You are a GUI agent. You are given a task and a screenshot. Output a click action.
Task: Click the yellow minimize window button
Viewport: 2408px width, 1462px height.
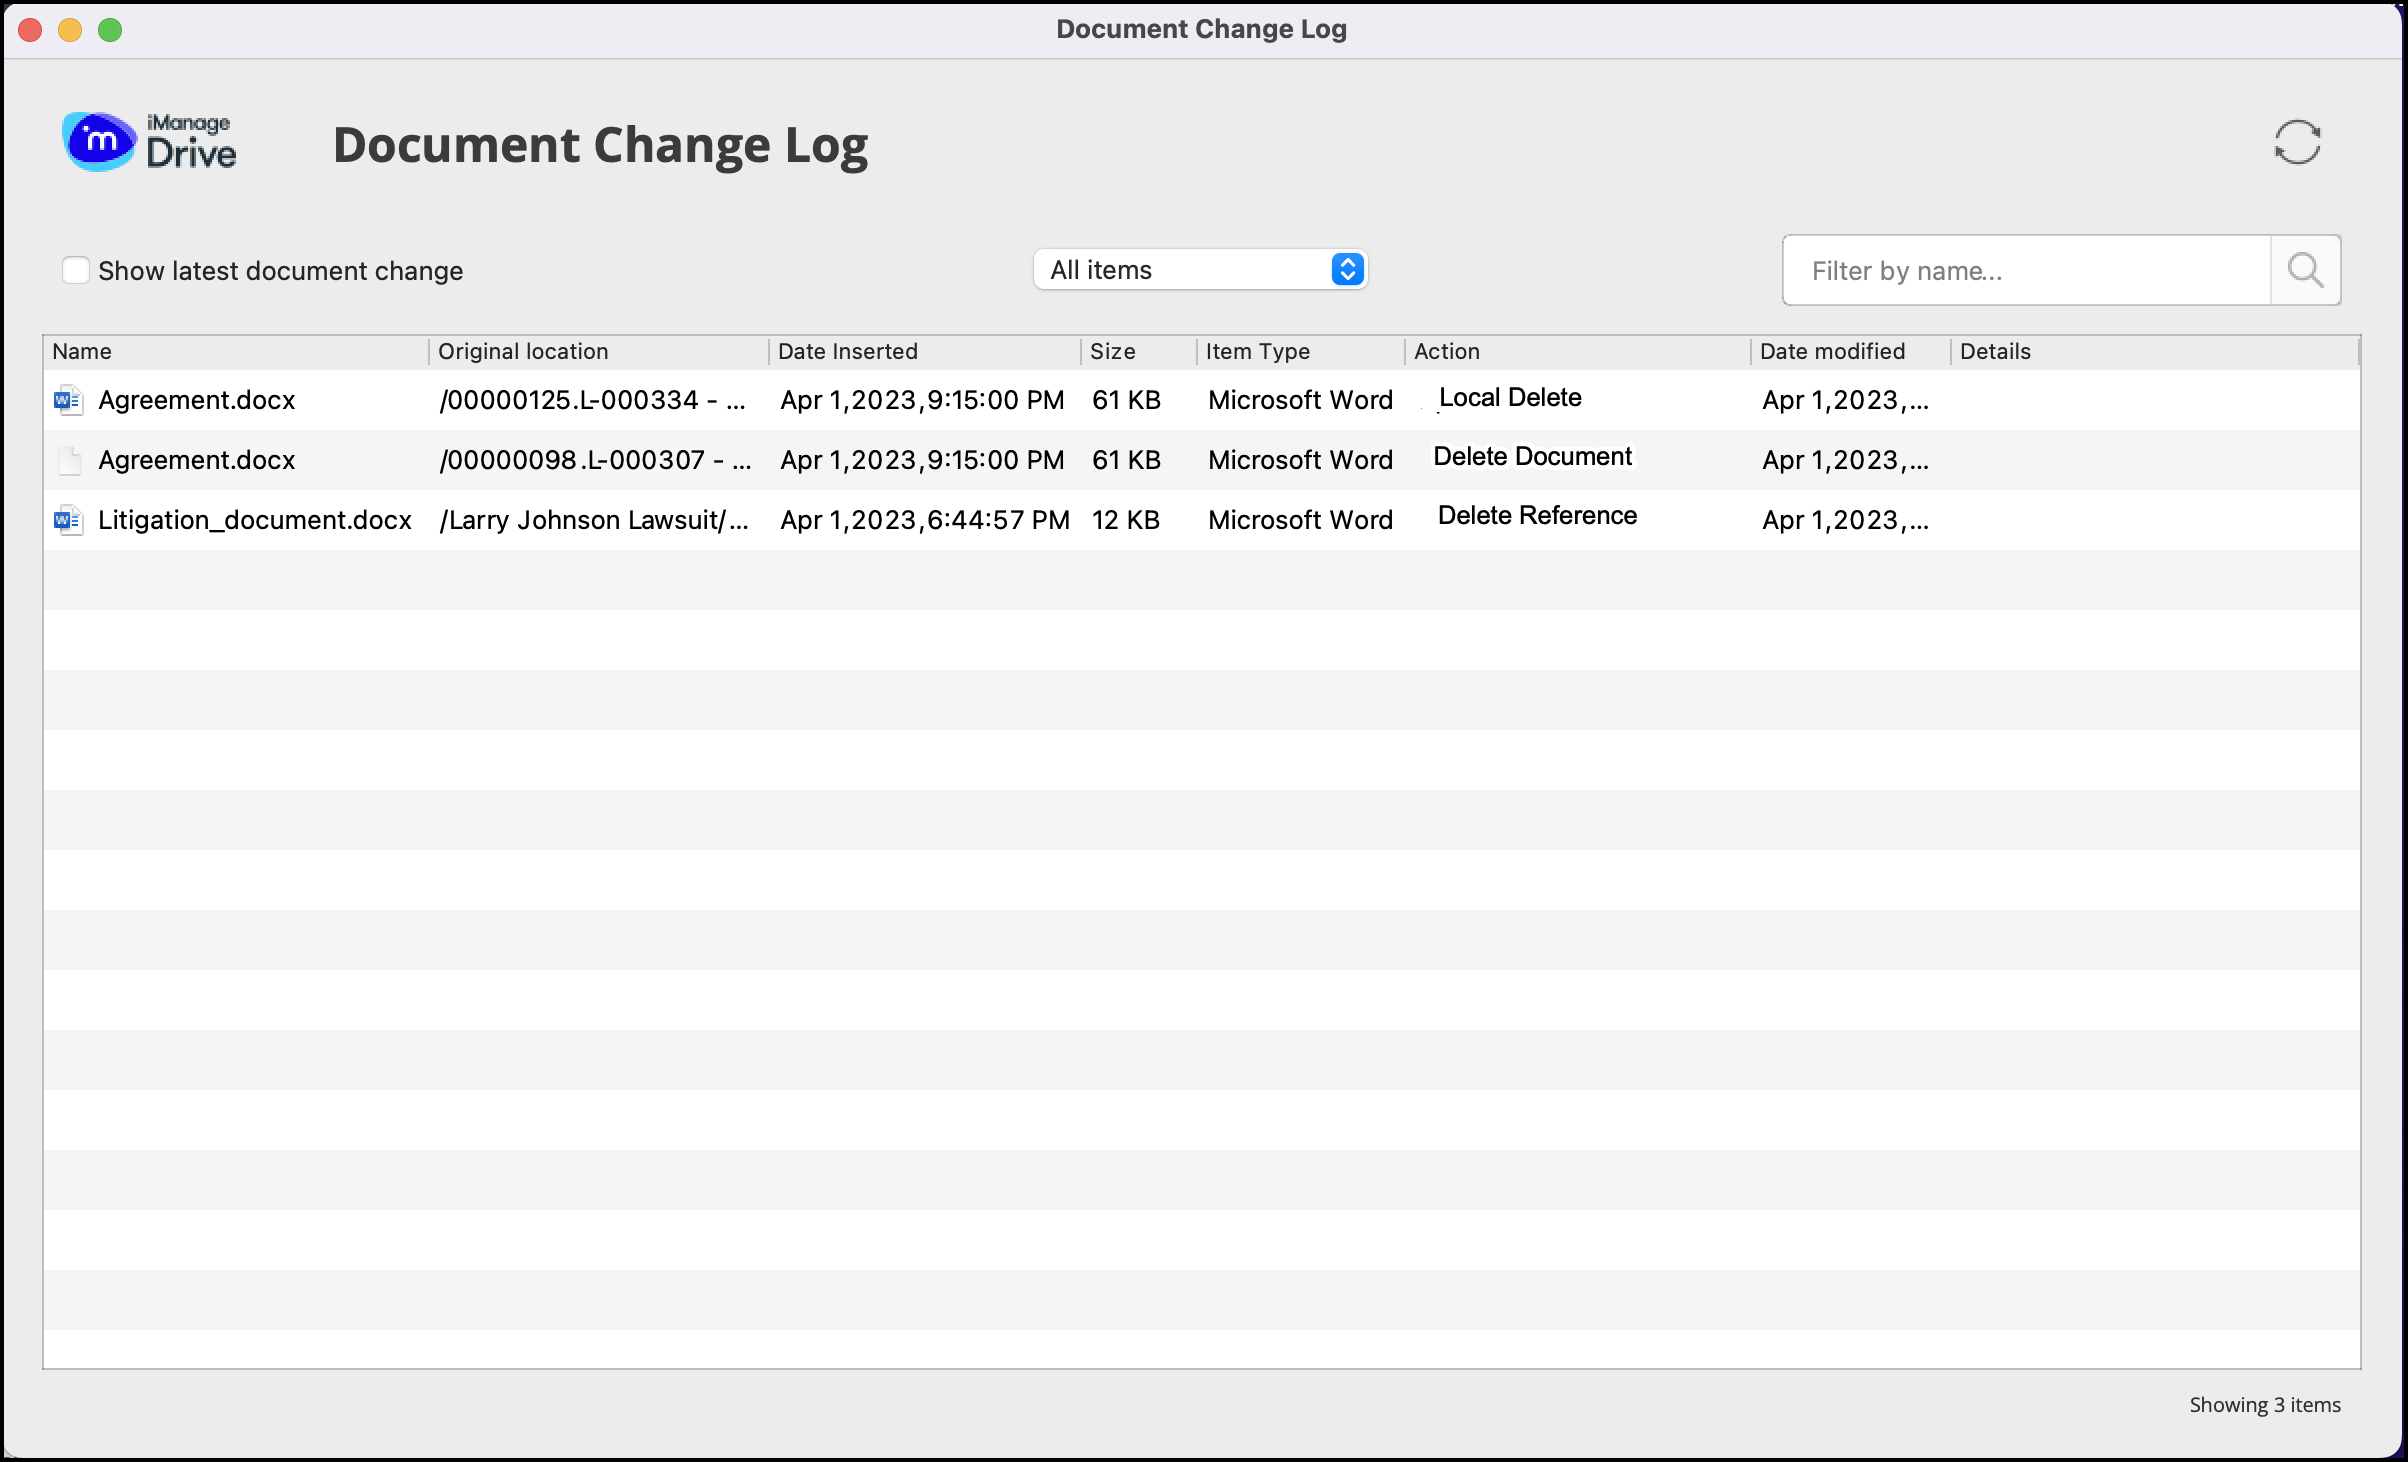[70, 30]
